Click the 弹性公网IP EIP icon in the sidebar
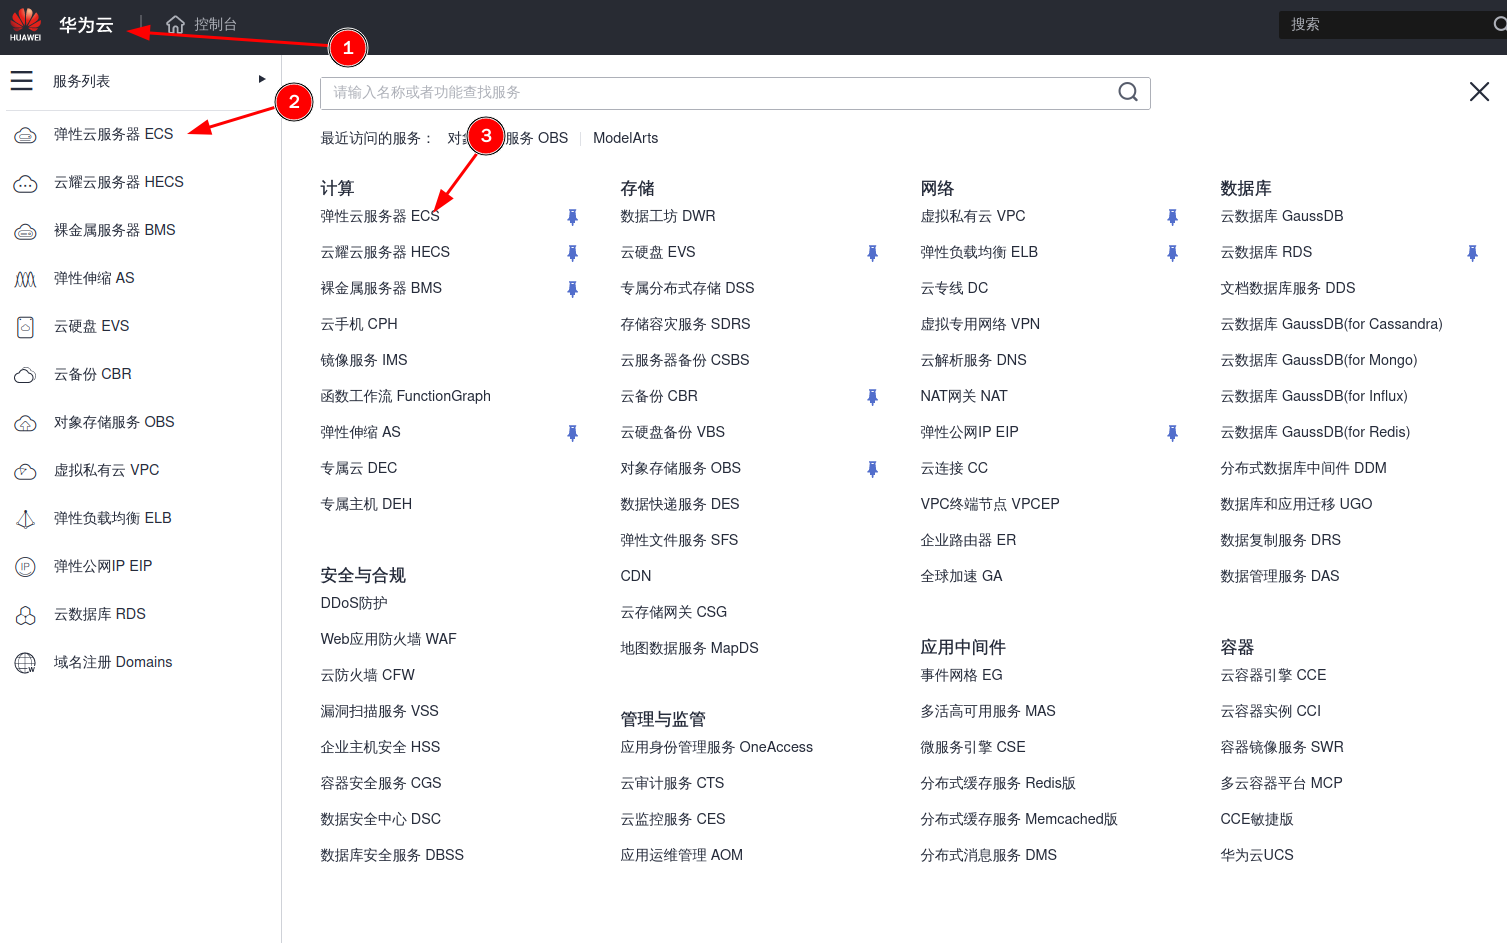 (x=25, y=565)
